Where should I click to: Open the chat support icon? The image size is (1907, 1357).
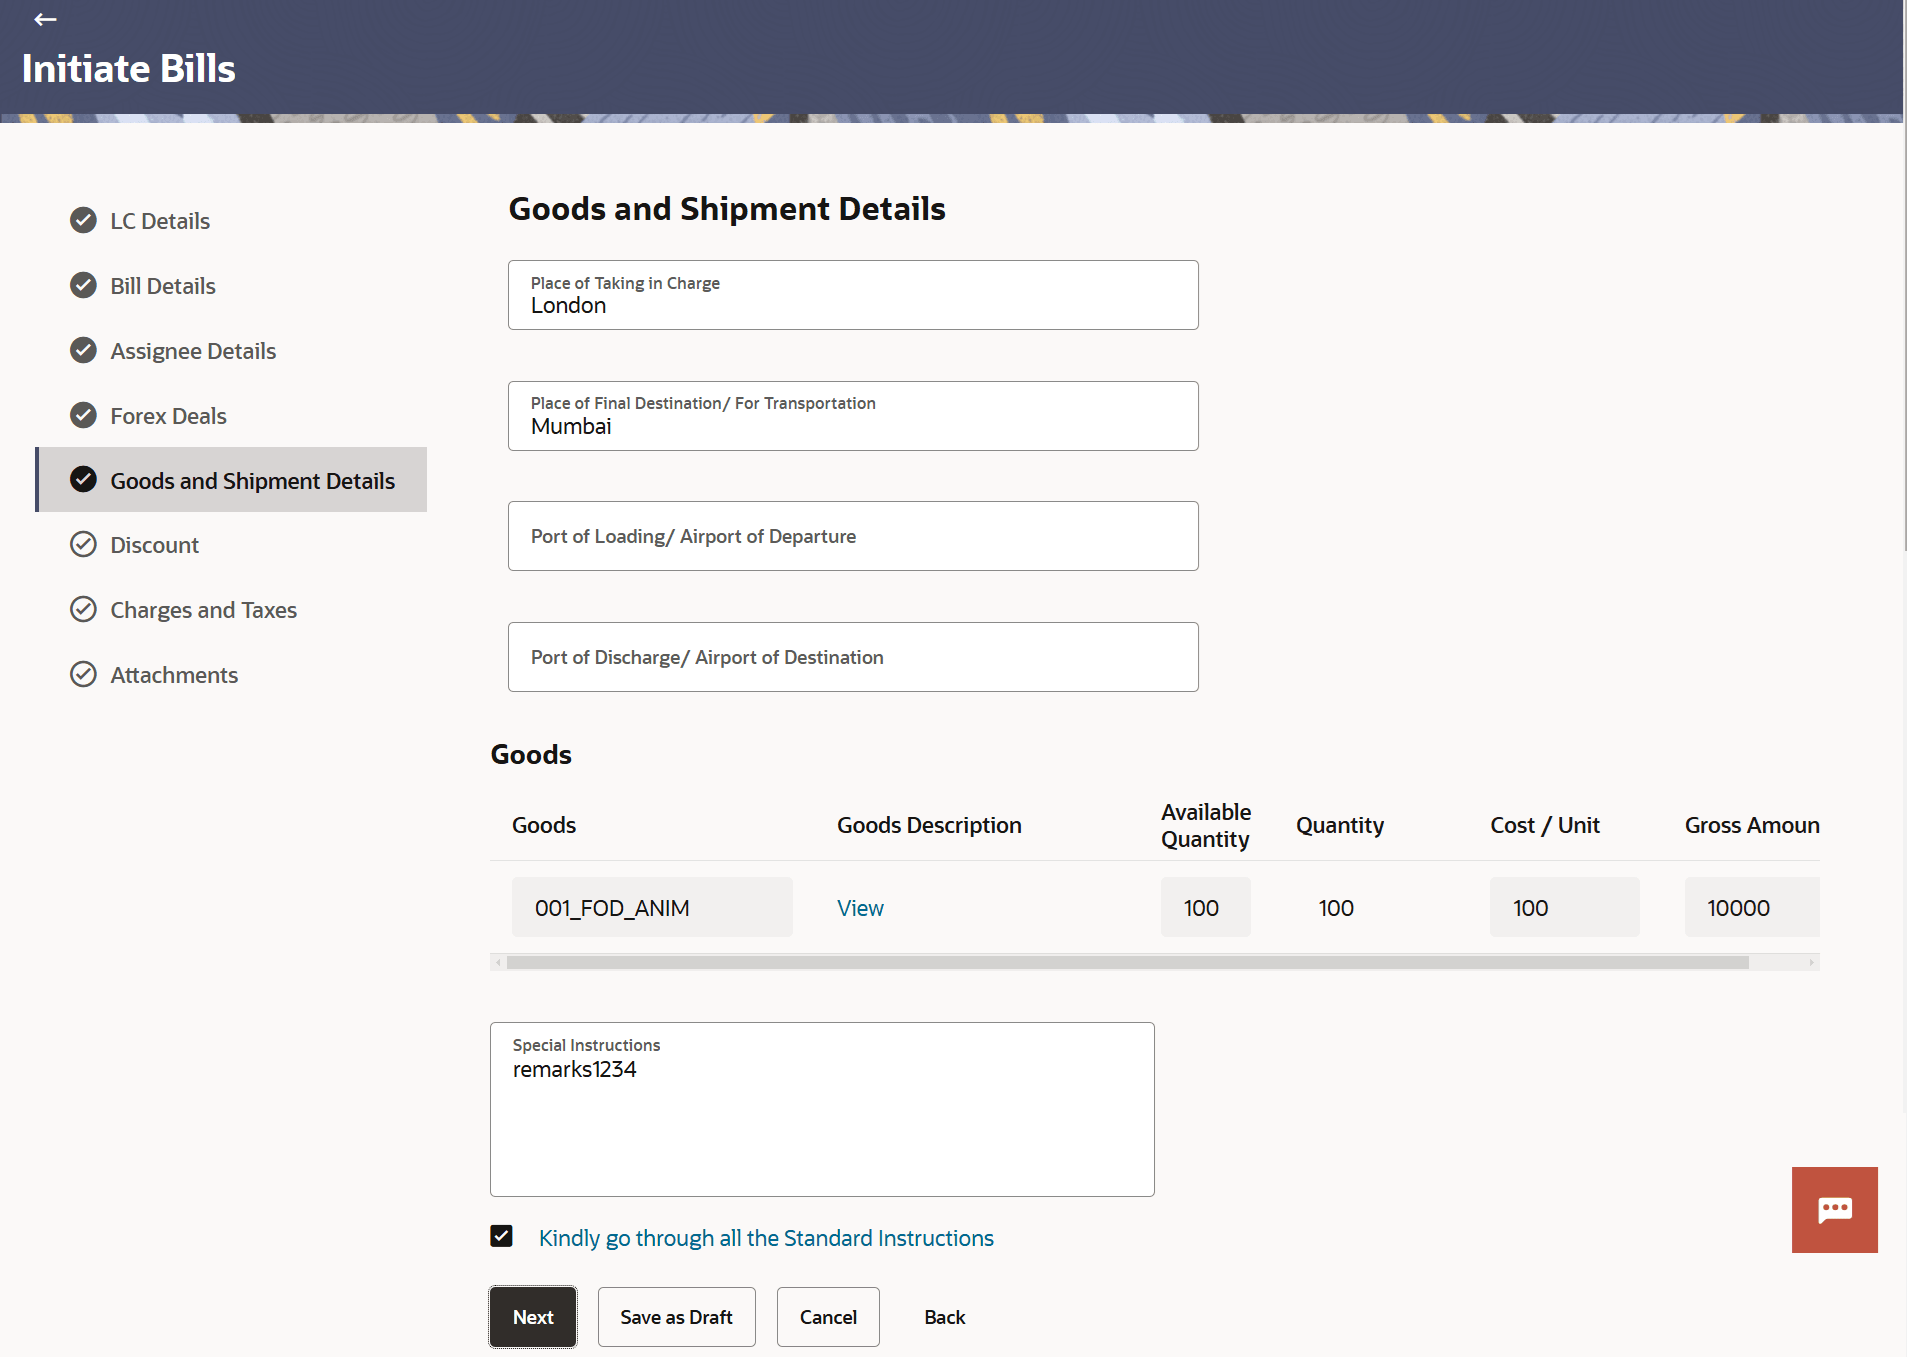click(x=1834, y=1209)
